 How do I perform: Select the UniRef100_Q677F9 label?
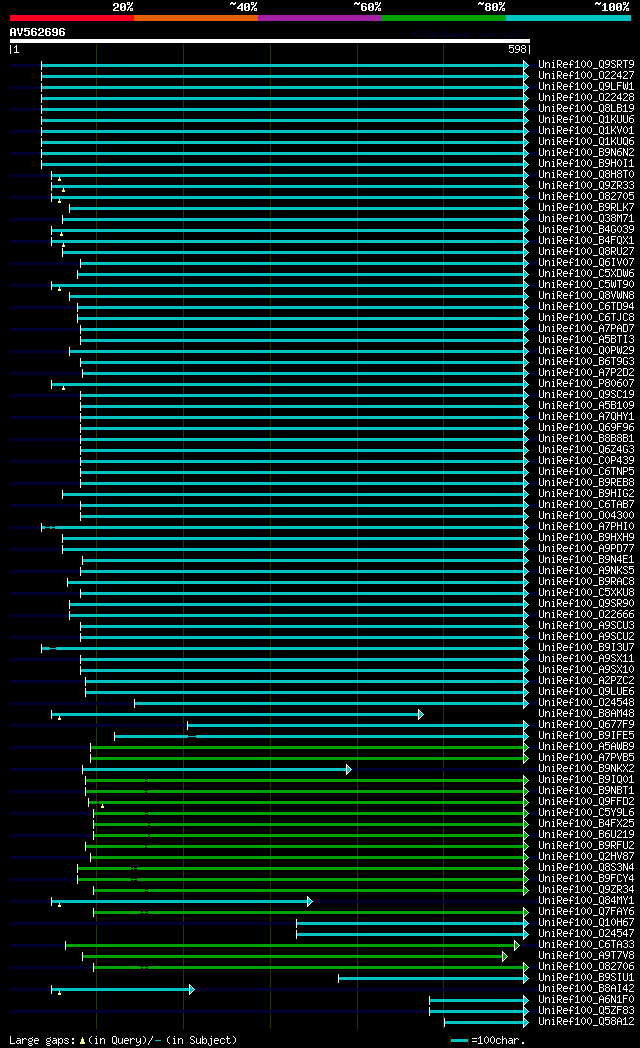pos(587,725)
